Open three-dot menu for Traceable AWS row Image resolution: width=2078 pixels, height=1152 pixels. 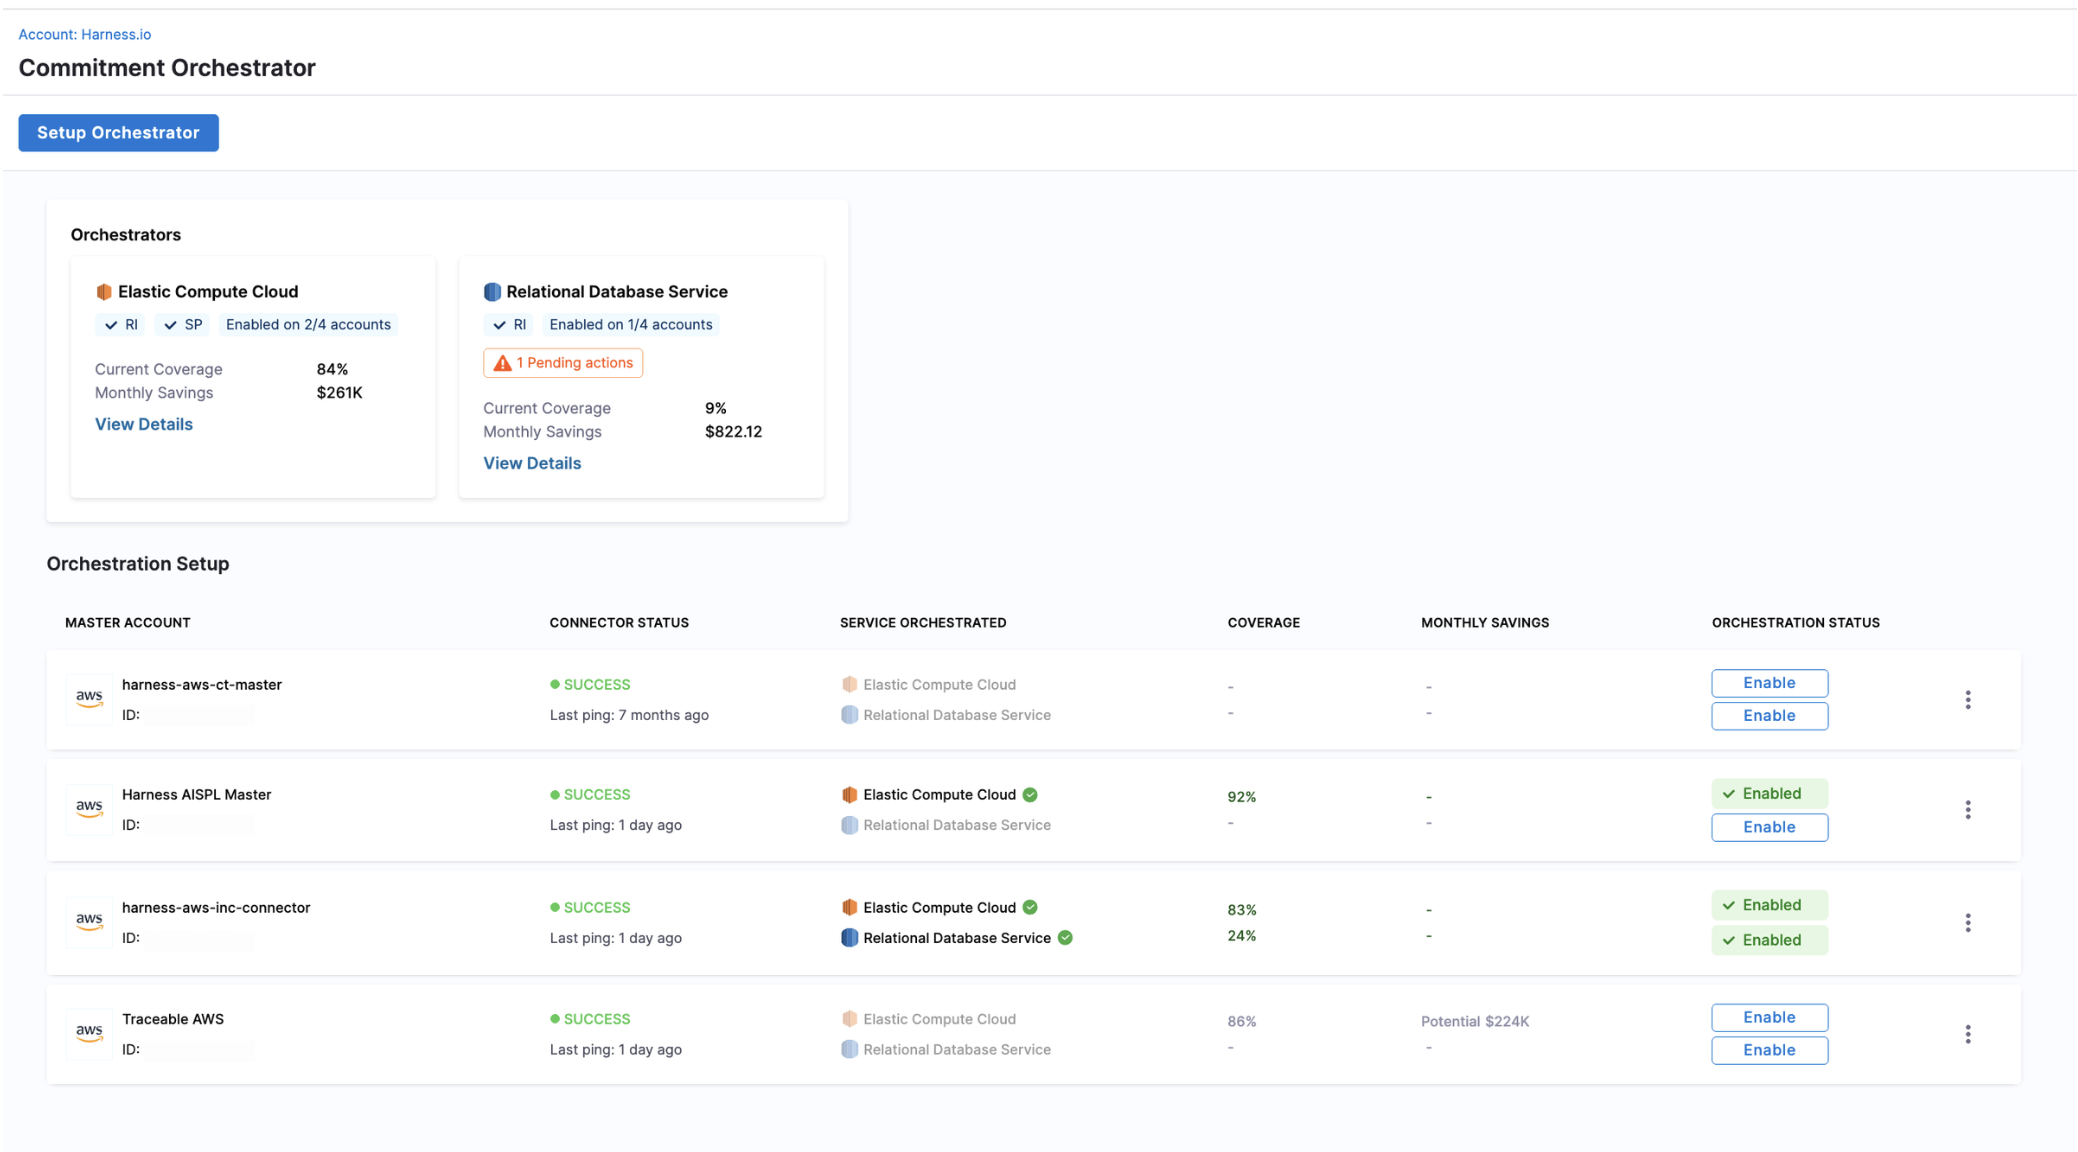click(x=1967, y=1034)
